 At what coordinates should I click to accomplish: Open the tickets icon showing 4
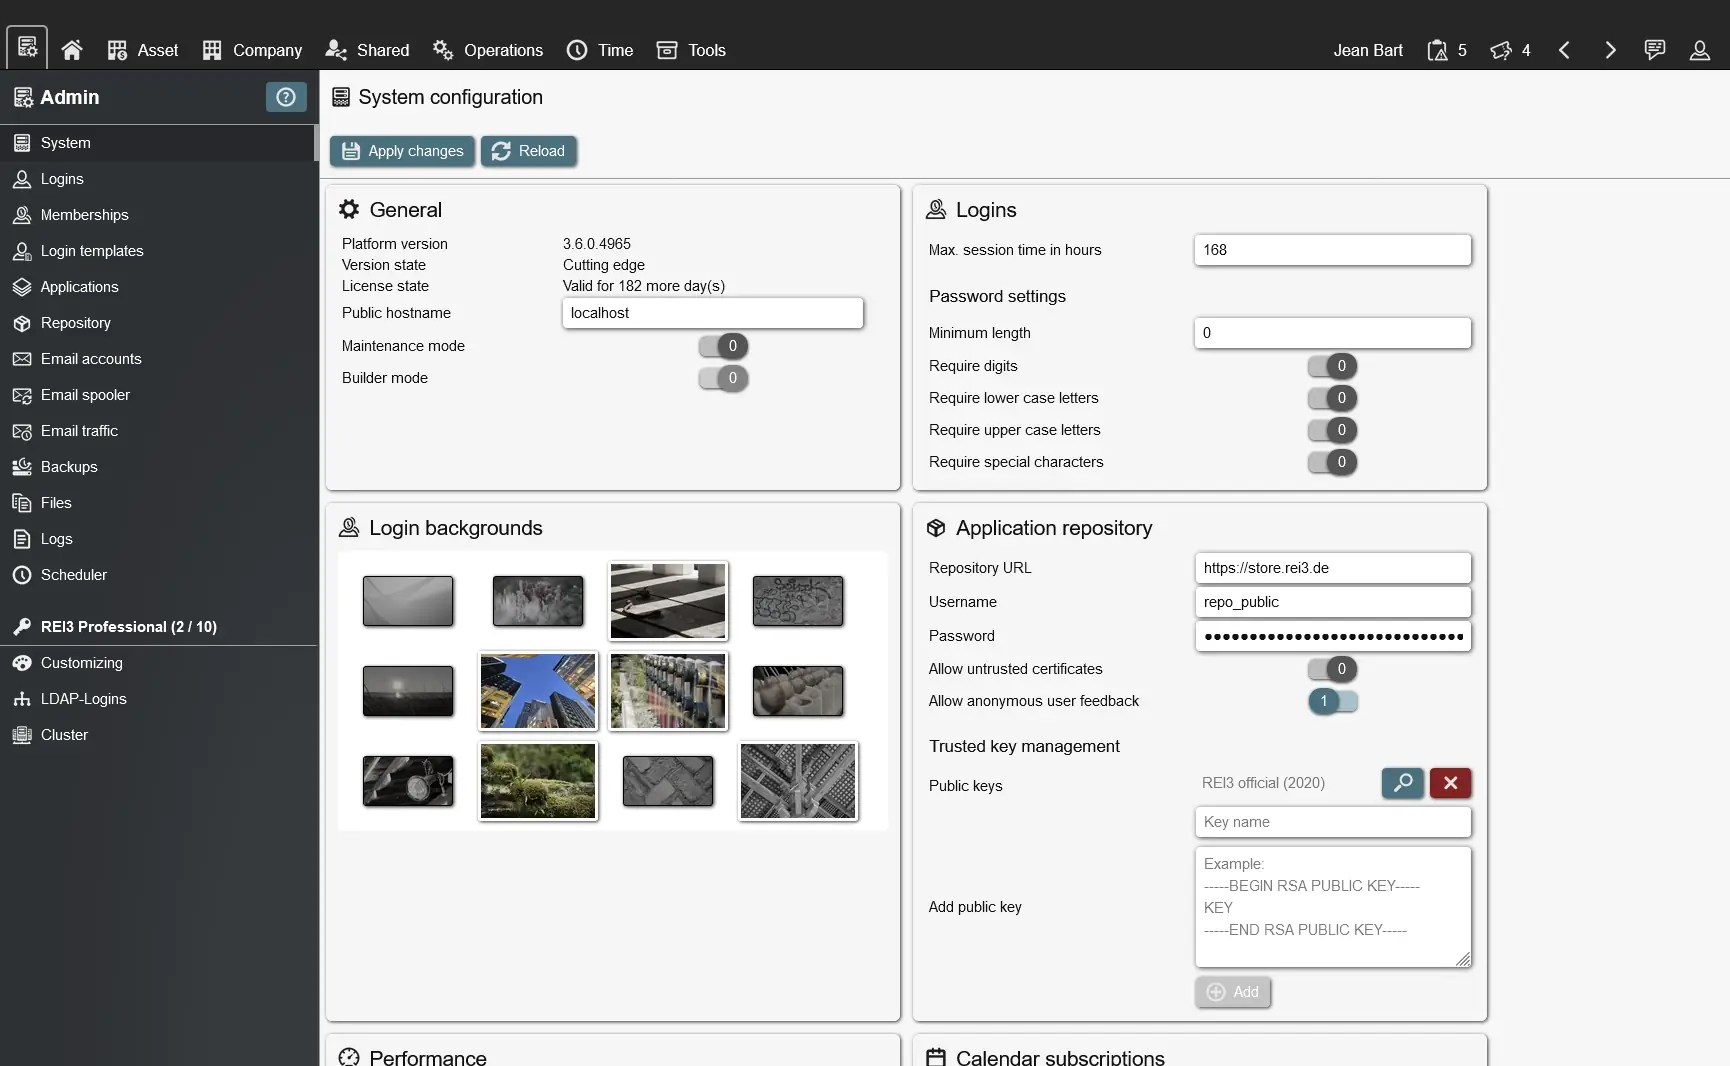1508,50
